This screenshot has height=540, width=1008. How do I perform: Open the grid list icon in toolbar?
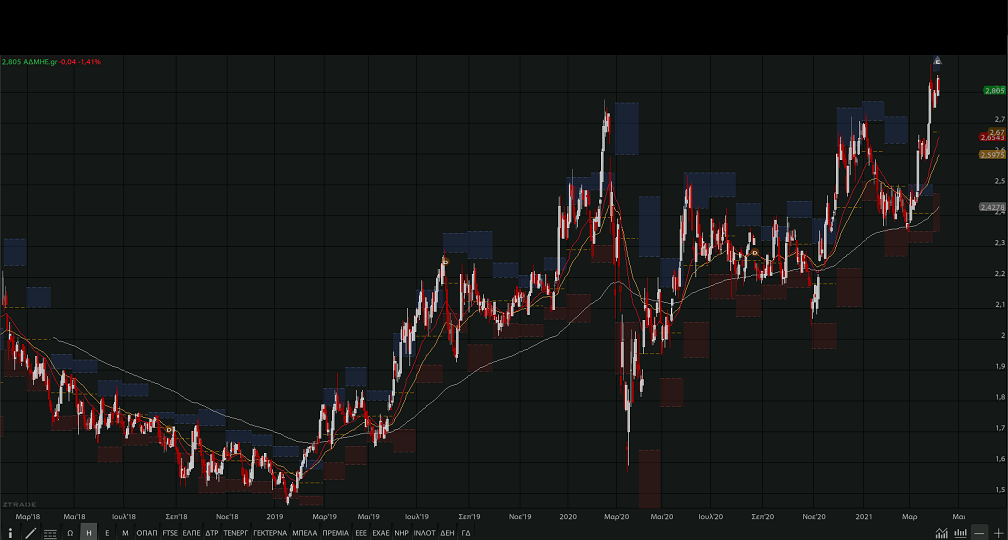point(50,533)
